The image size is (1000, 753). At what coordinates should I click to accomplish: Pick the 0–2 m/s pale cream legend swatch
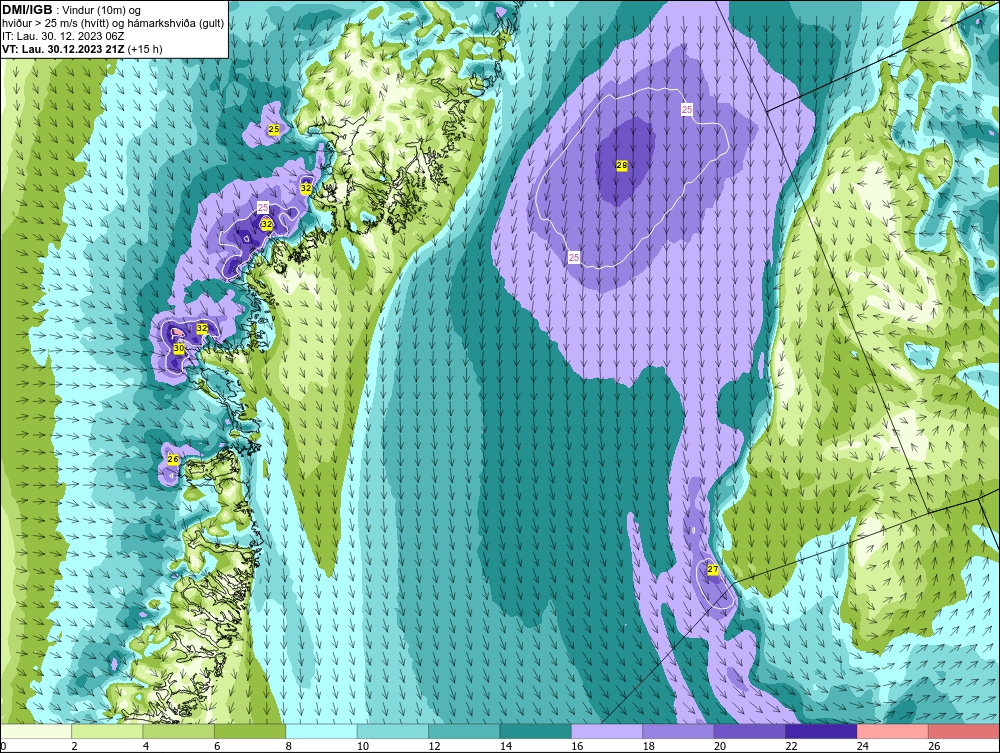tap(36, 731)
